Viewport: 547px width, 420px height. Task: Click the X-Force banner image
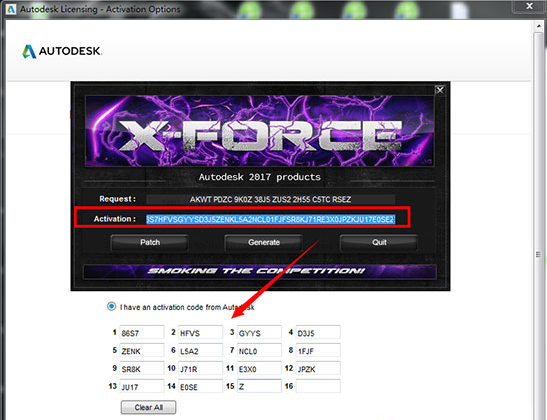click(x=260, y=131)
